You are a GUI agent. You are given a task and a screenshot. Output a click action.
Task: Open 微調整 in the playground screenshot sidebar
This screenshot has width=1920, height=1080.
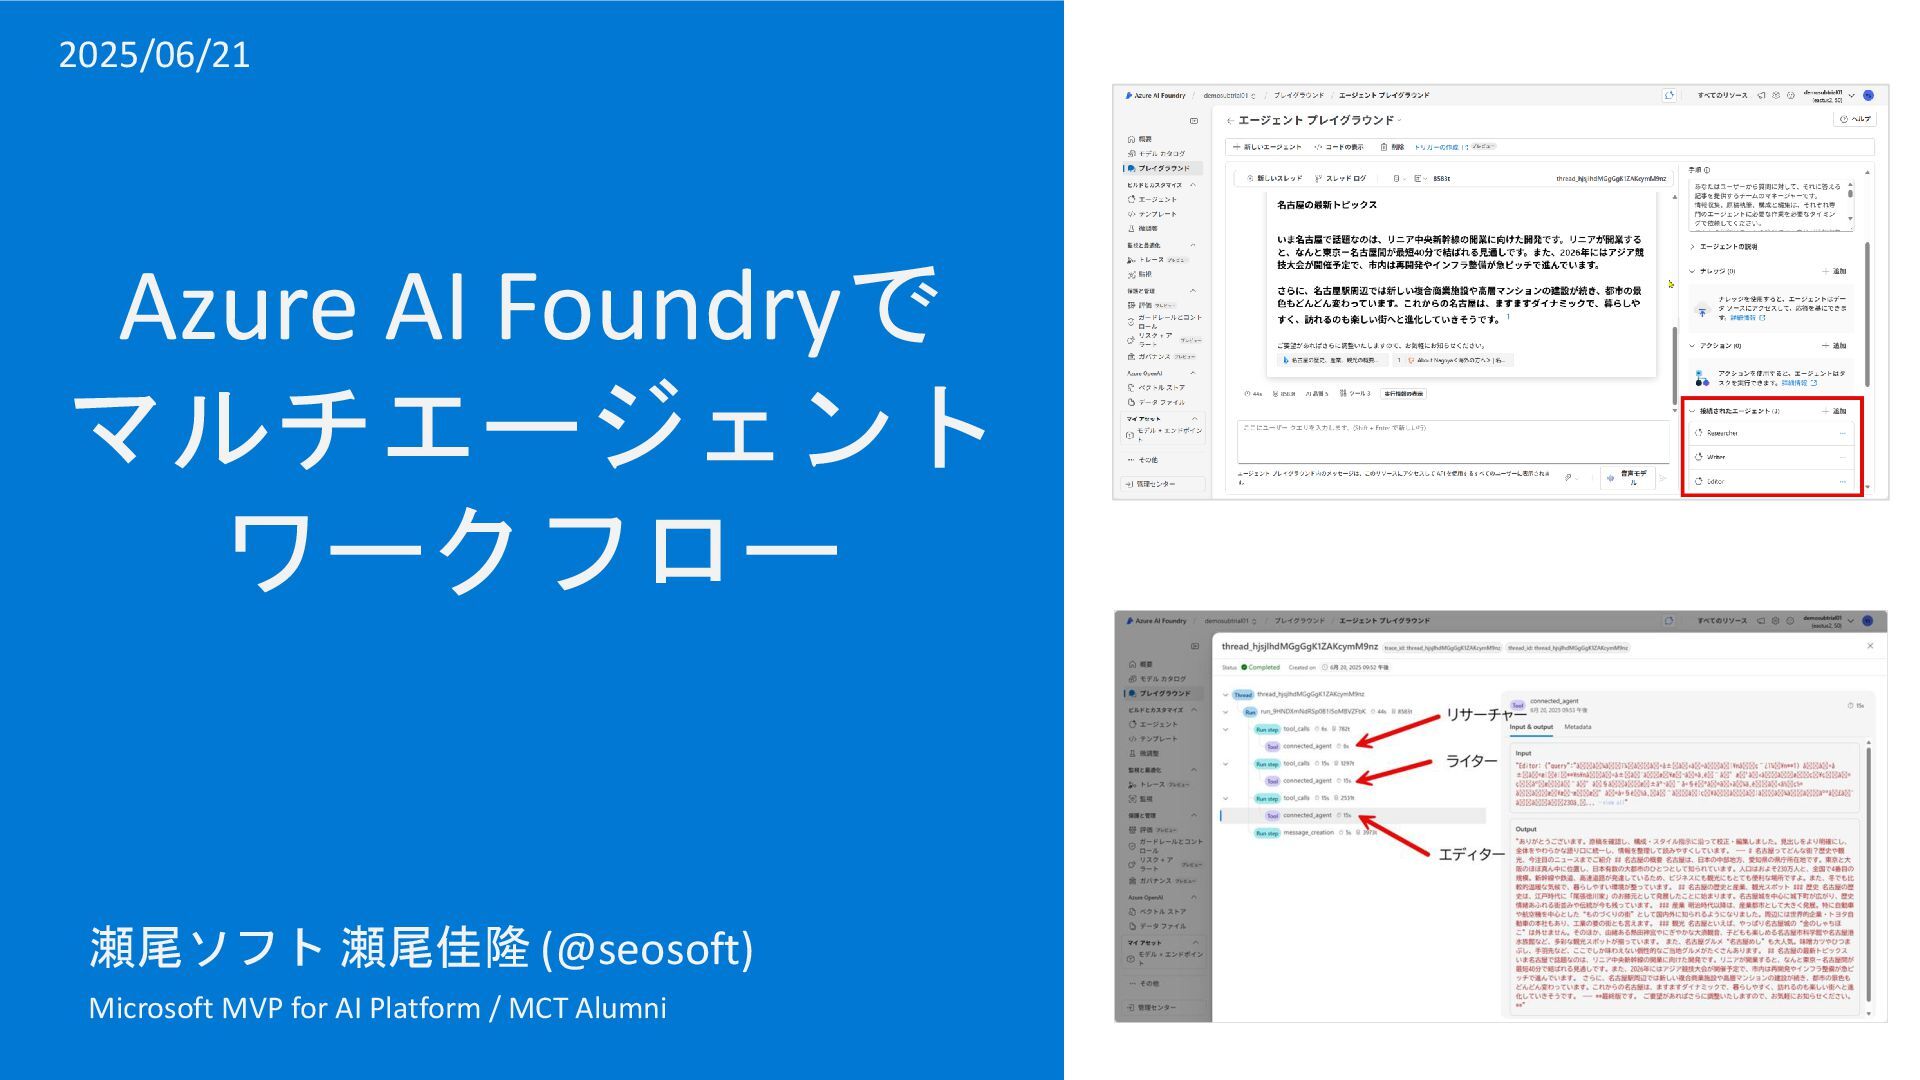click(x=1142, y=229)
